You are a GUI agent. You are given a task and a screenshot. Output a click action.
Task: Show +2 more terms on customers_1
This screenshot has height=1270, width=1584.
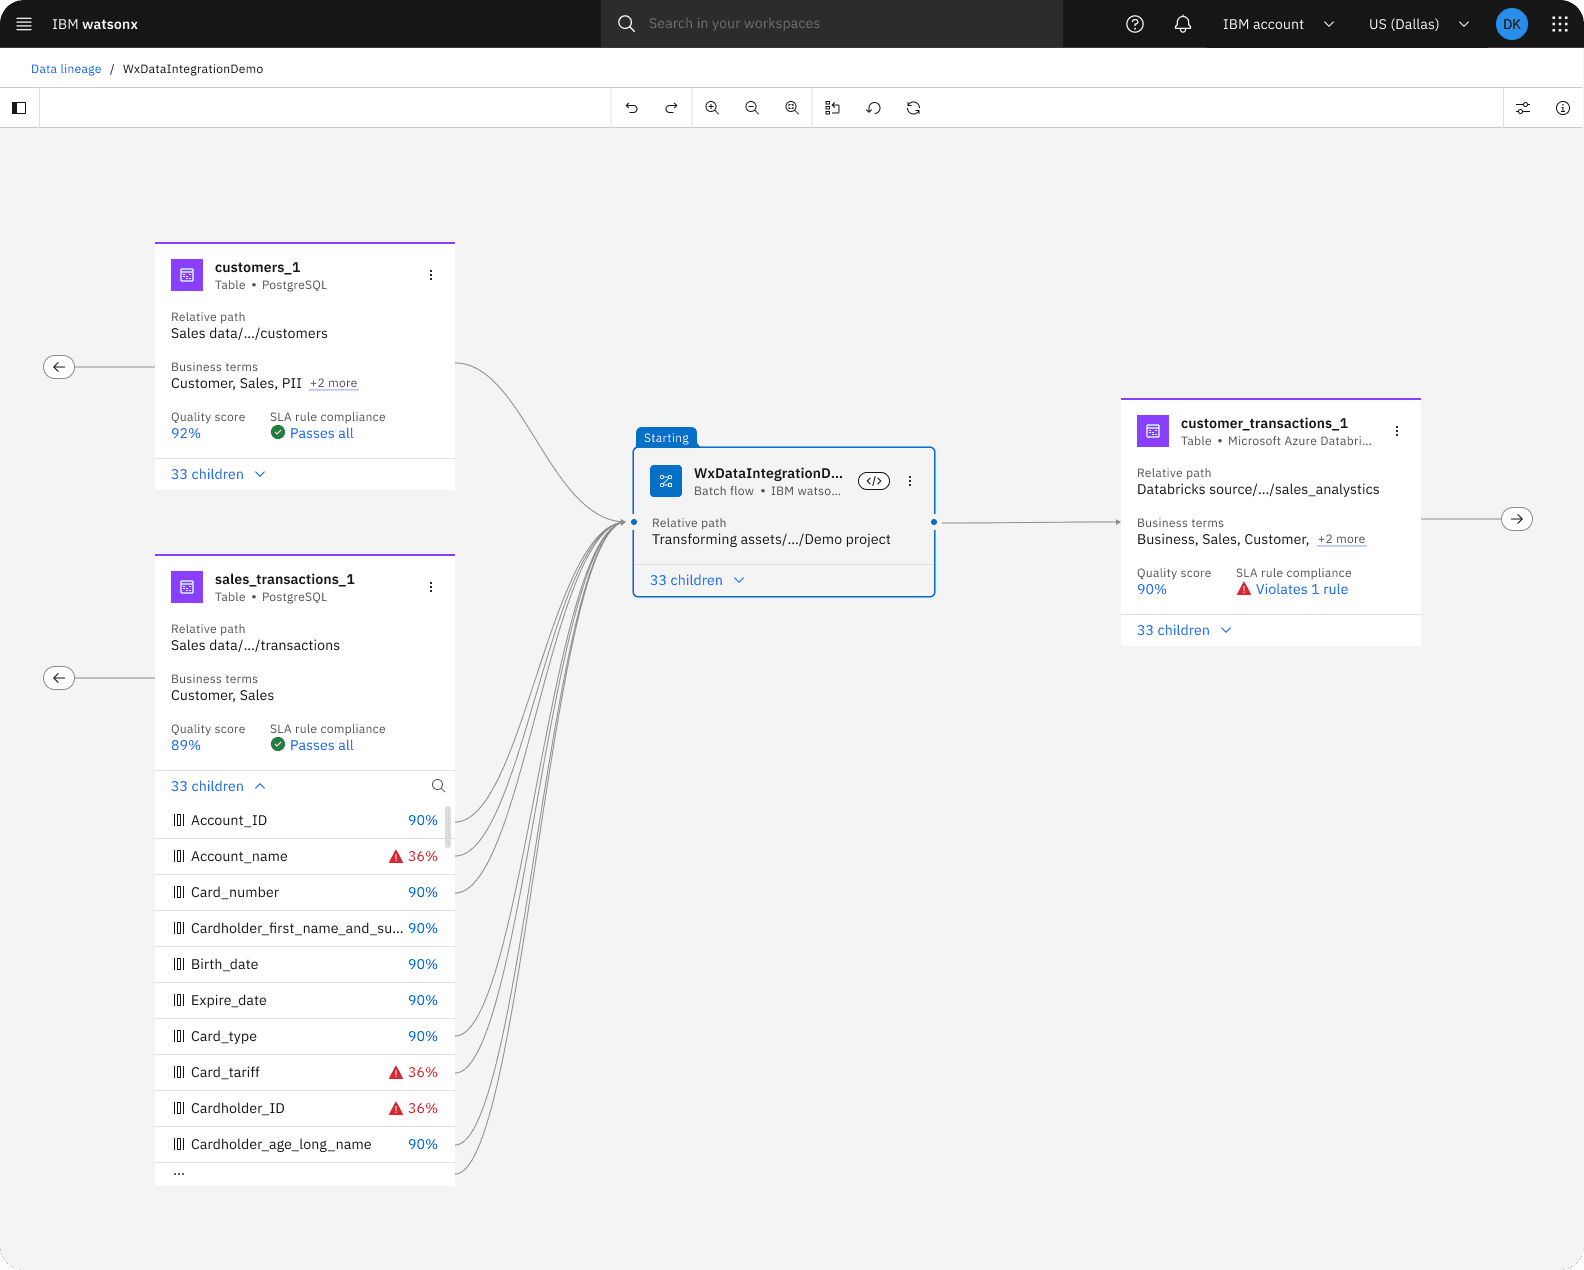pyautogui.click(x=333, y=383)
